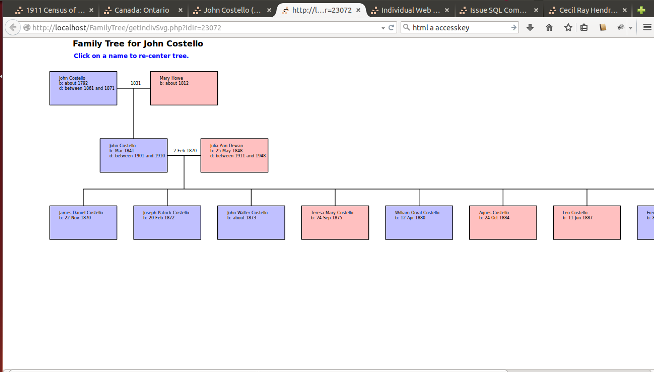The width and height of the screenshot is (654, 372).
Task: Click the favicon of the Cecil Ray Hendr... tab
Action: click(x=553, y=10)
